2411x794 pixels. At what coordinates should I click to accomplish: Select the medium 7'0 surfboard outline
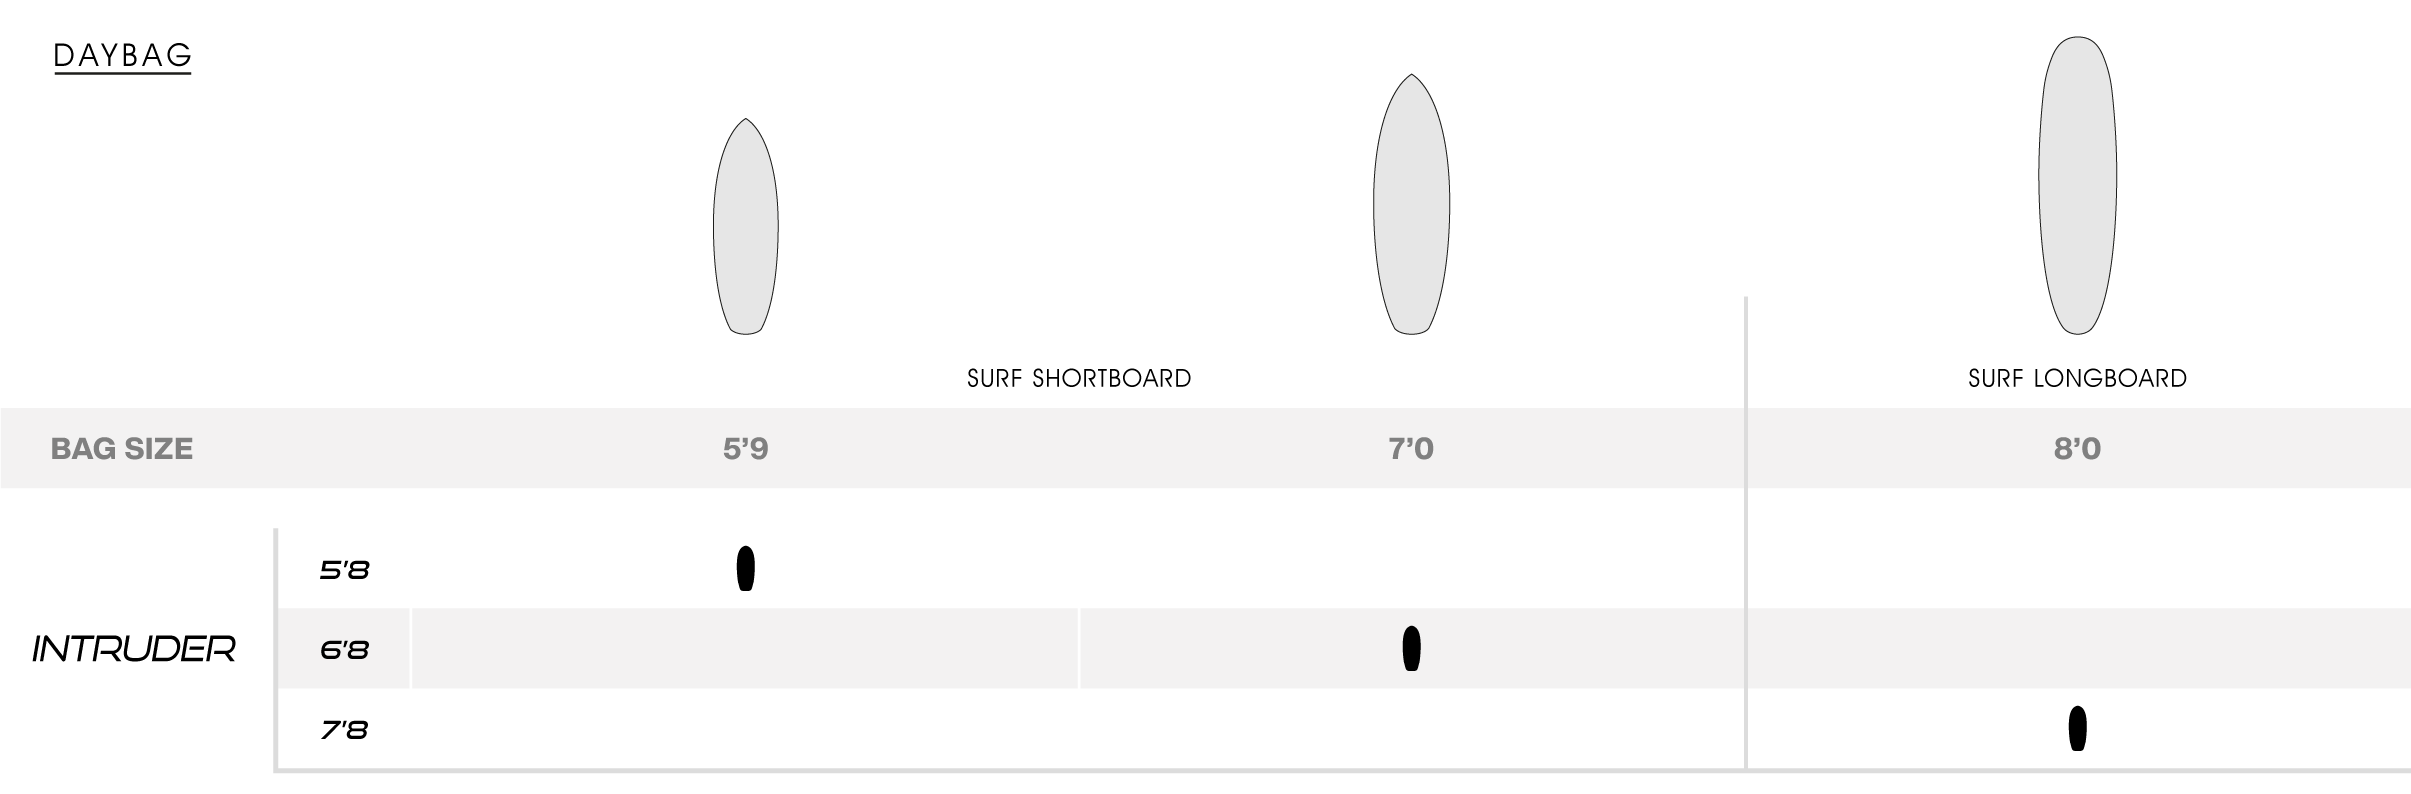[1411, 204]
